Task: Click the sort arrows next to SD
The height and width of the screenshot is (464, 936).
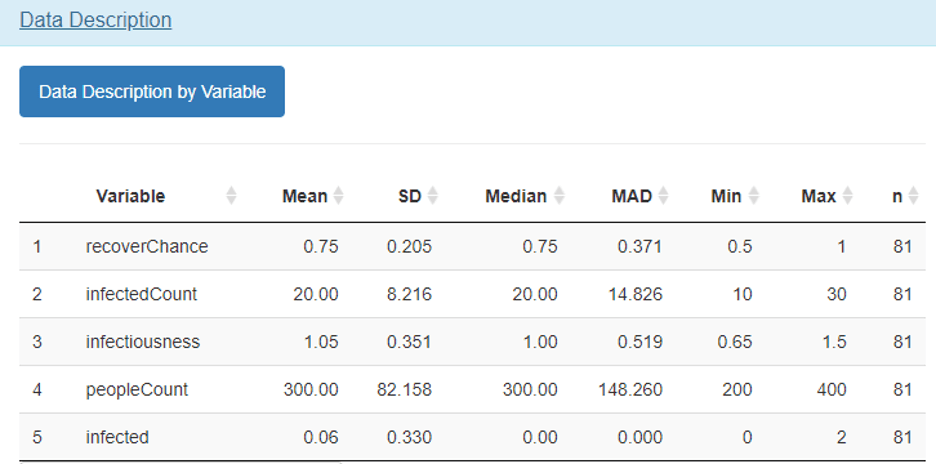Action: (x=432, y=196)
